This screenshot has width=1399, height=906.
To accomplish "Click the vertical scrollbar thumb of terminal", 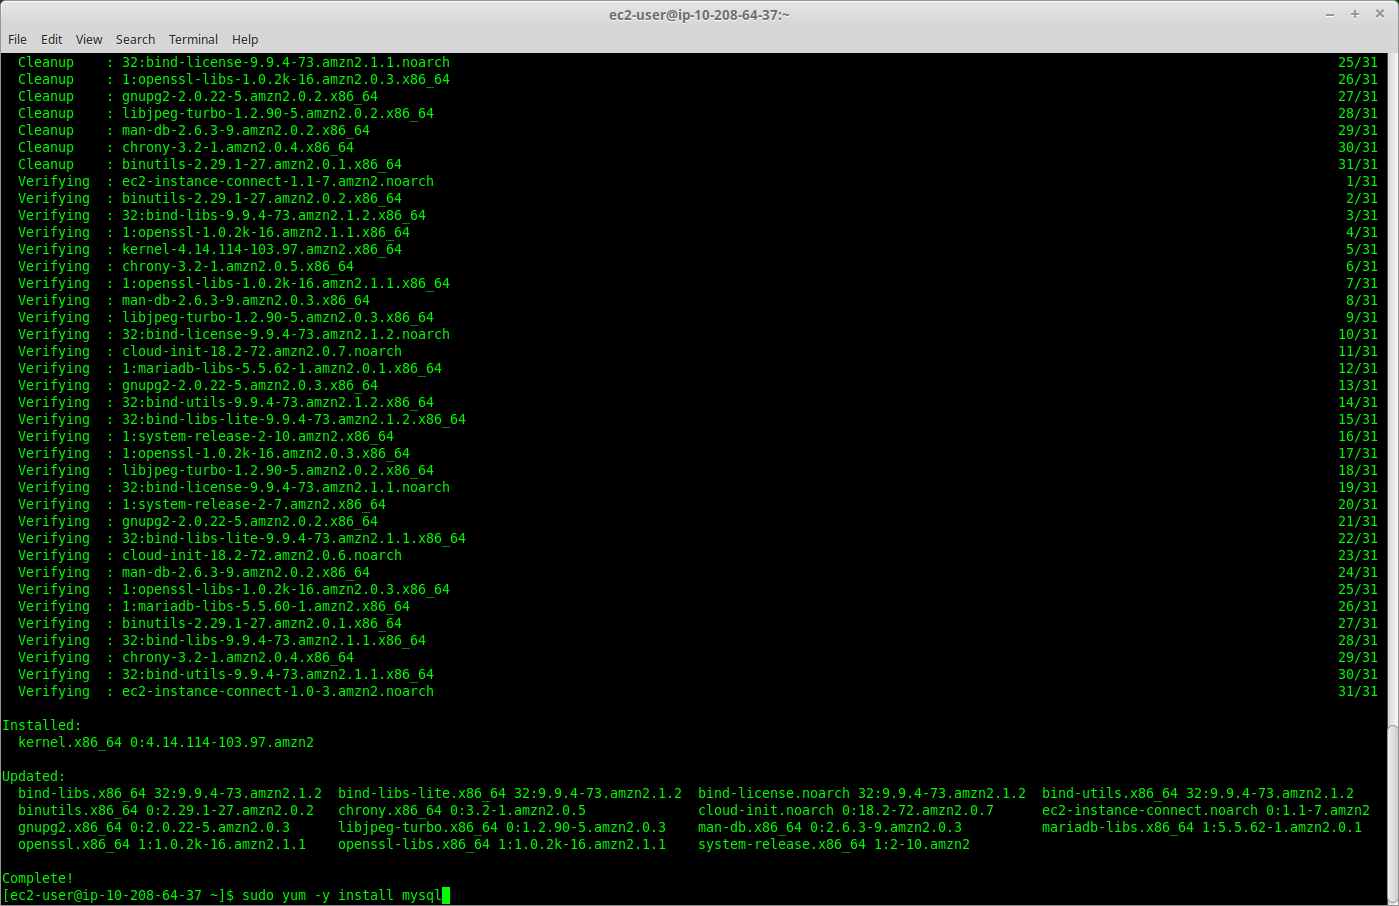I will coord(1392,815).
